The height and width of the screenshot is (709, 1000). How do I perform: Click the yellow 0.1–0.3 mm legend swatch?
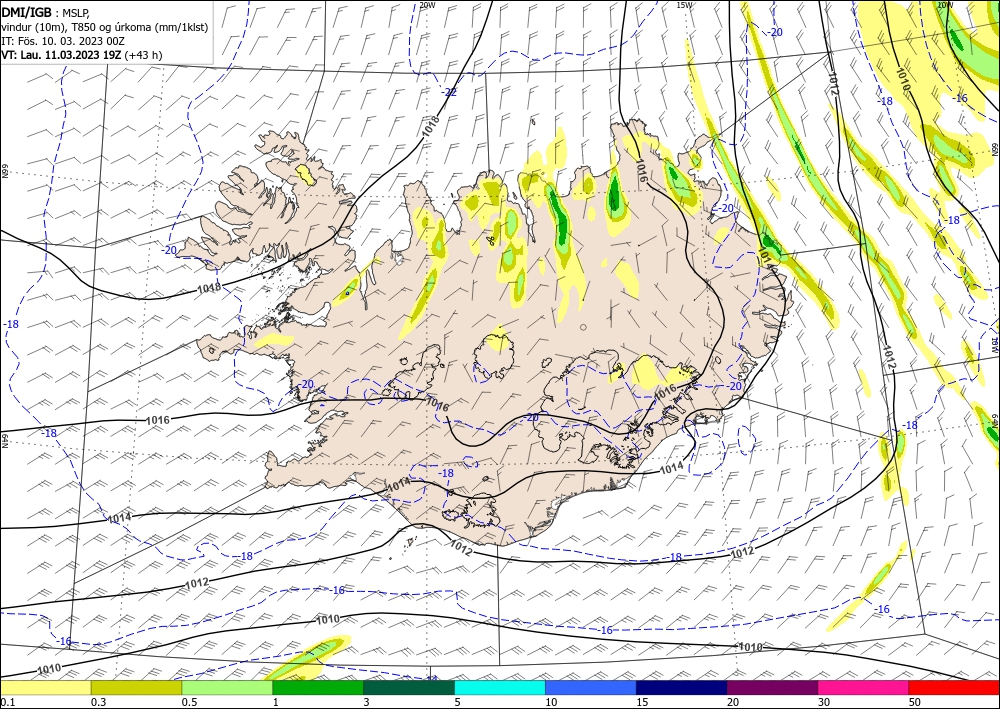pyautogui.click(x=45, y=687)
